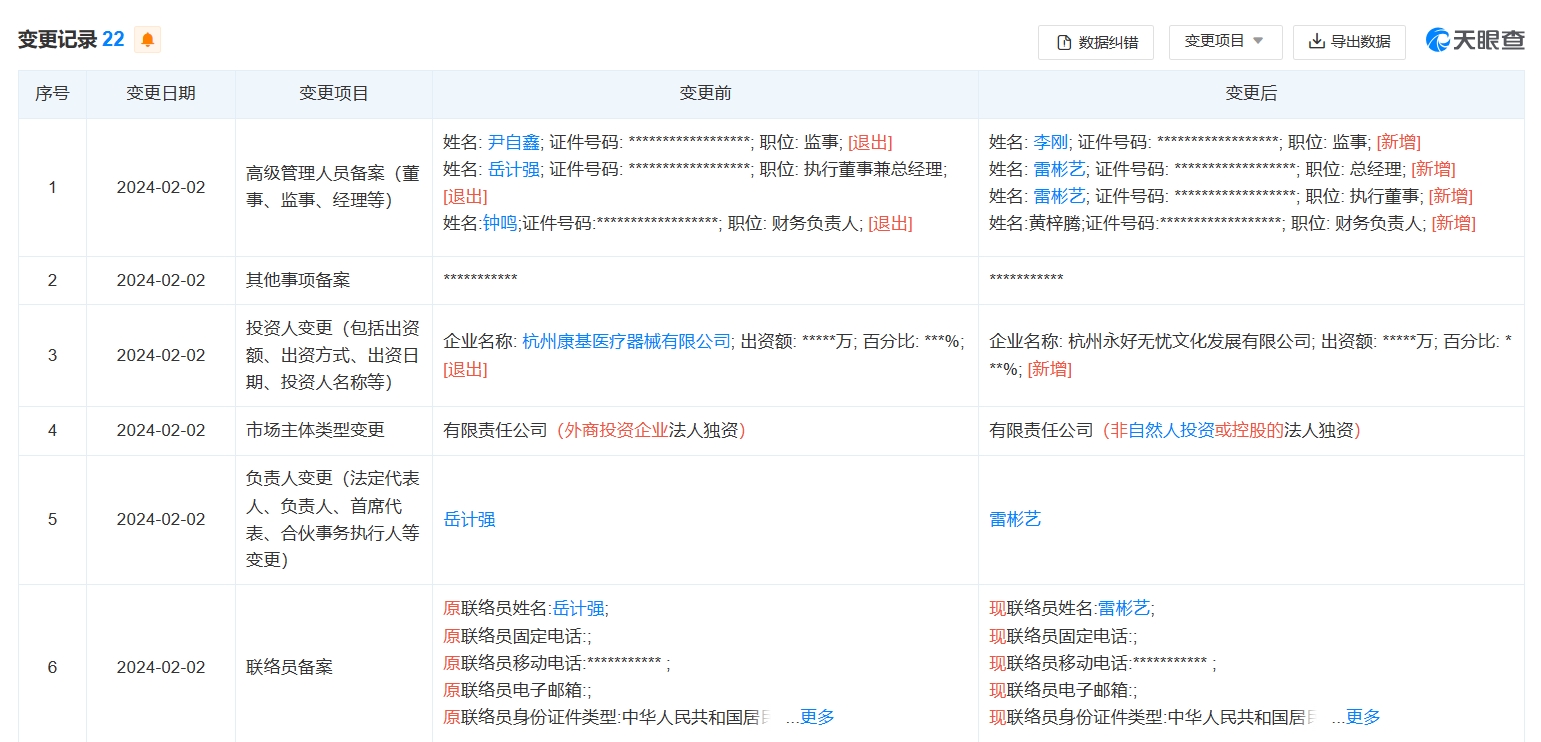Click 黄梓腾 name in row 1 变更后
The height and width of the screenshot is (742, 1541).
click(x=1054, y=223)
